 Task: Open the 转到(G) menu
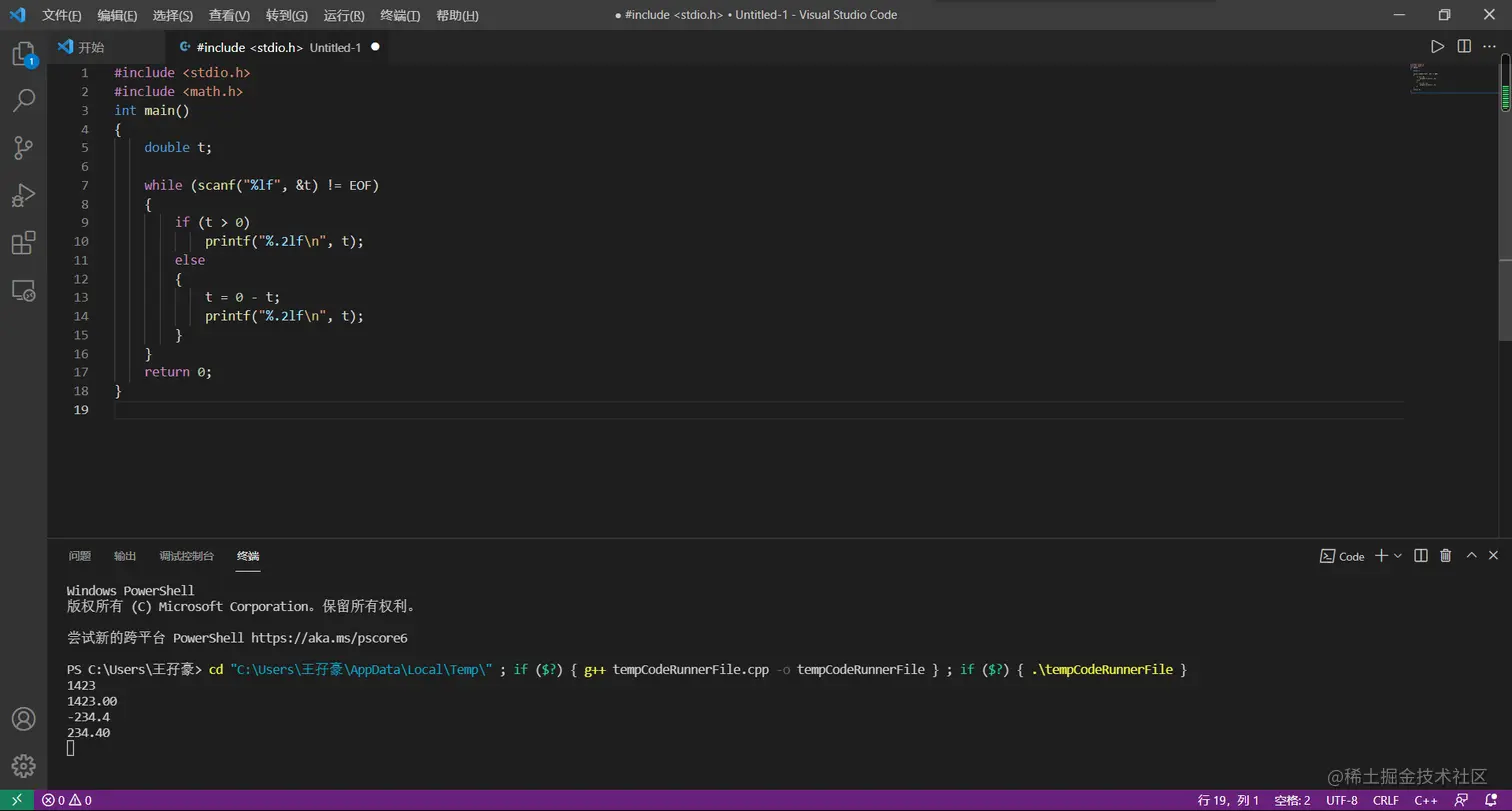287,15
